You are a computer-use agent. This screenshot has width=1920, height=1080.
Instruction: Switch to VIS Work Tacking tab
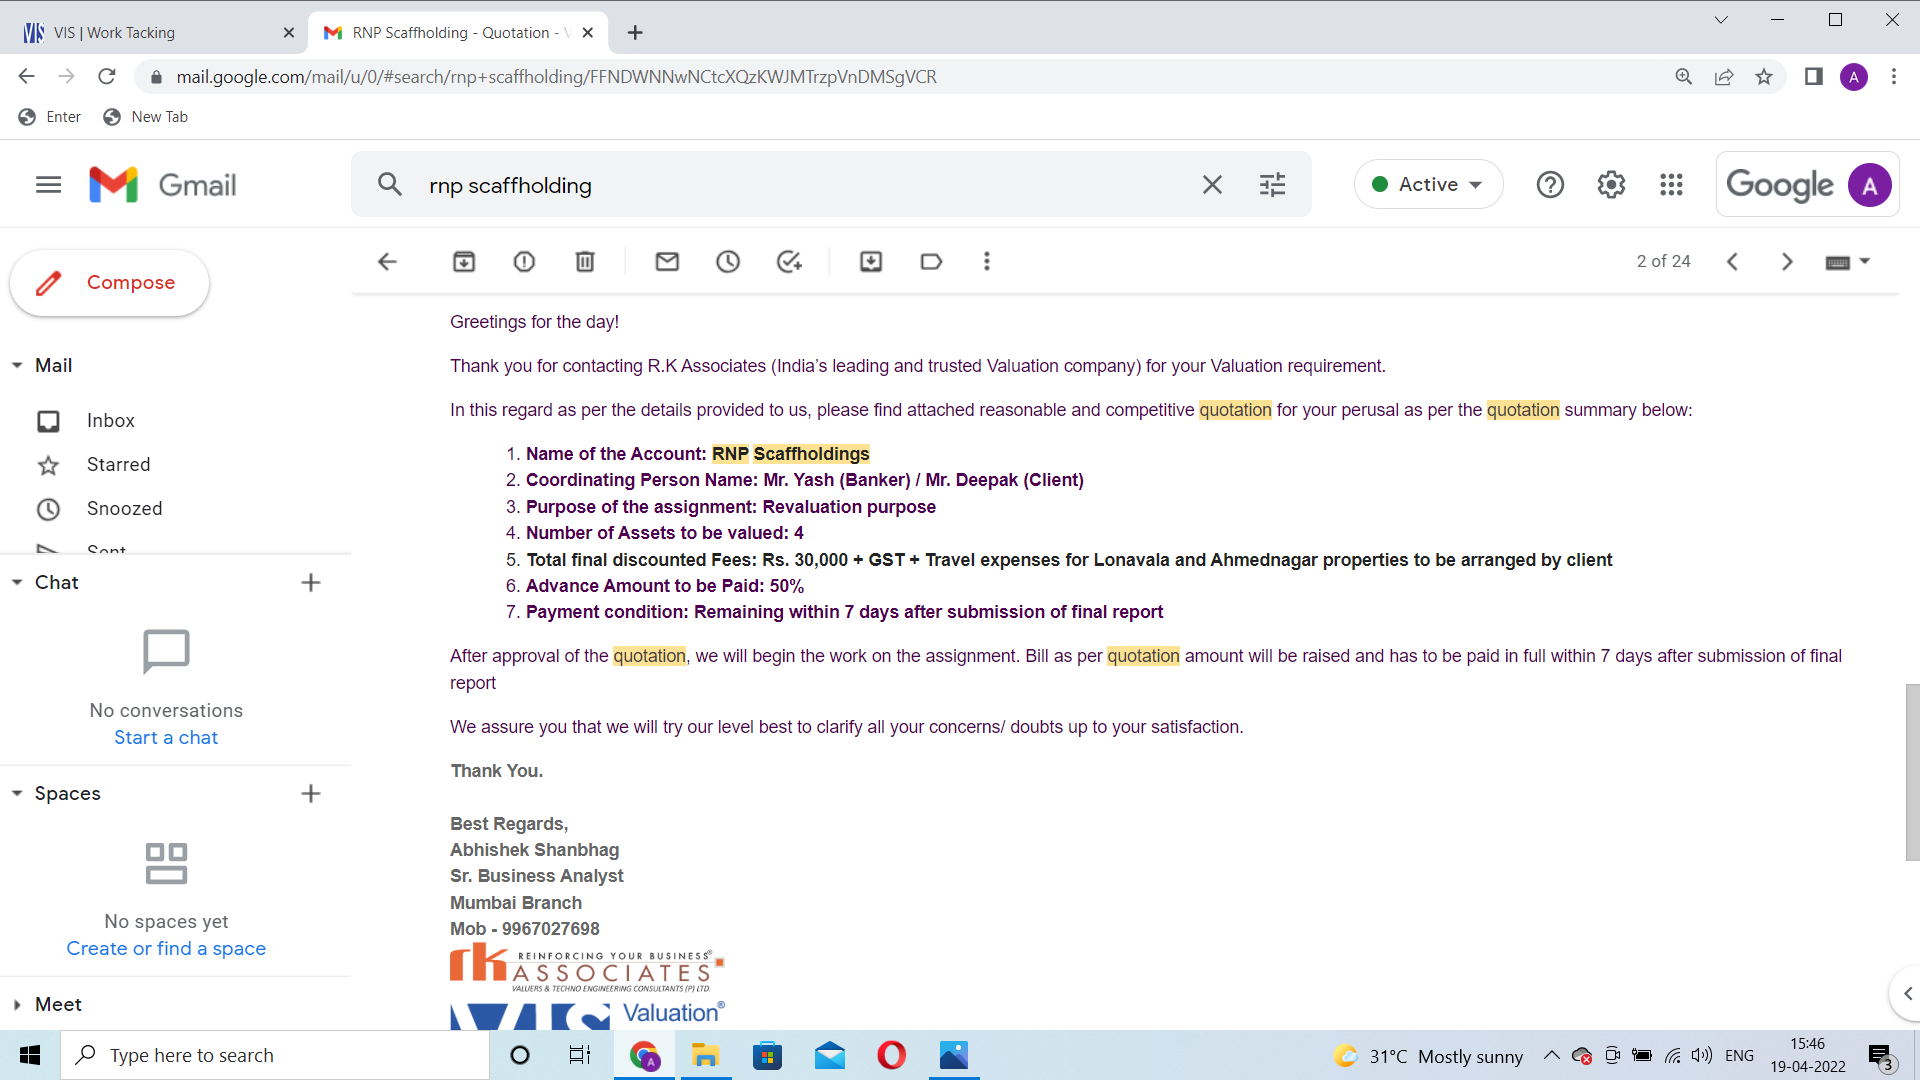150,33
